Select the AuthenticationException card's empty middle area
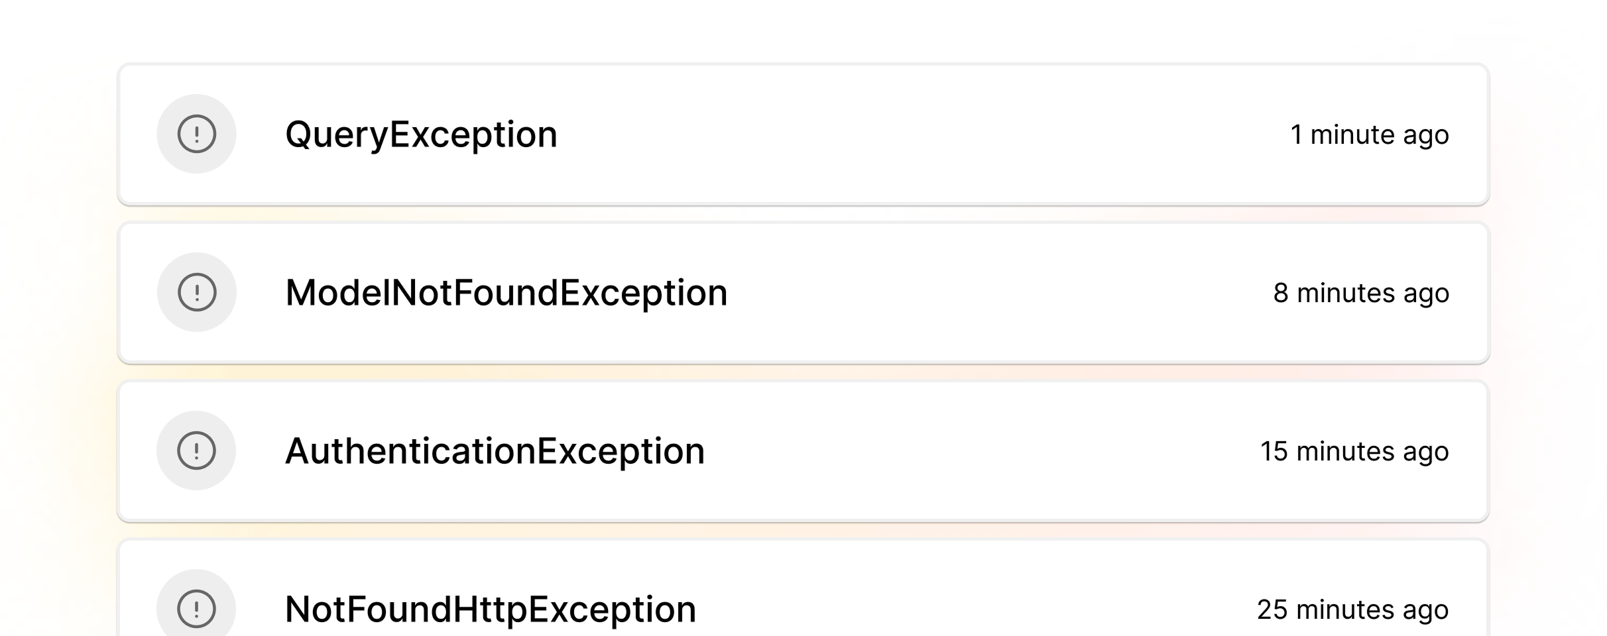Image resolution: width=1607 pixels, height=636 pixels. tap(980, 451)
